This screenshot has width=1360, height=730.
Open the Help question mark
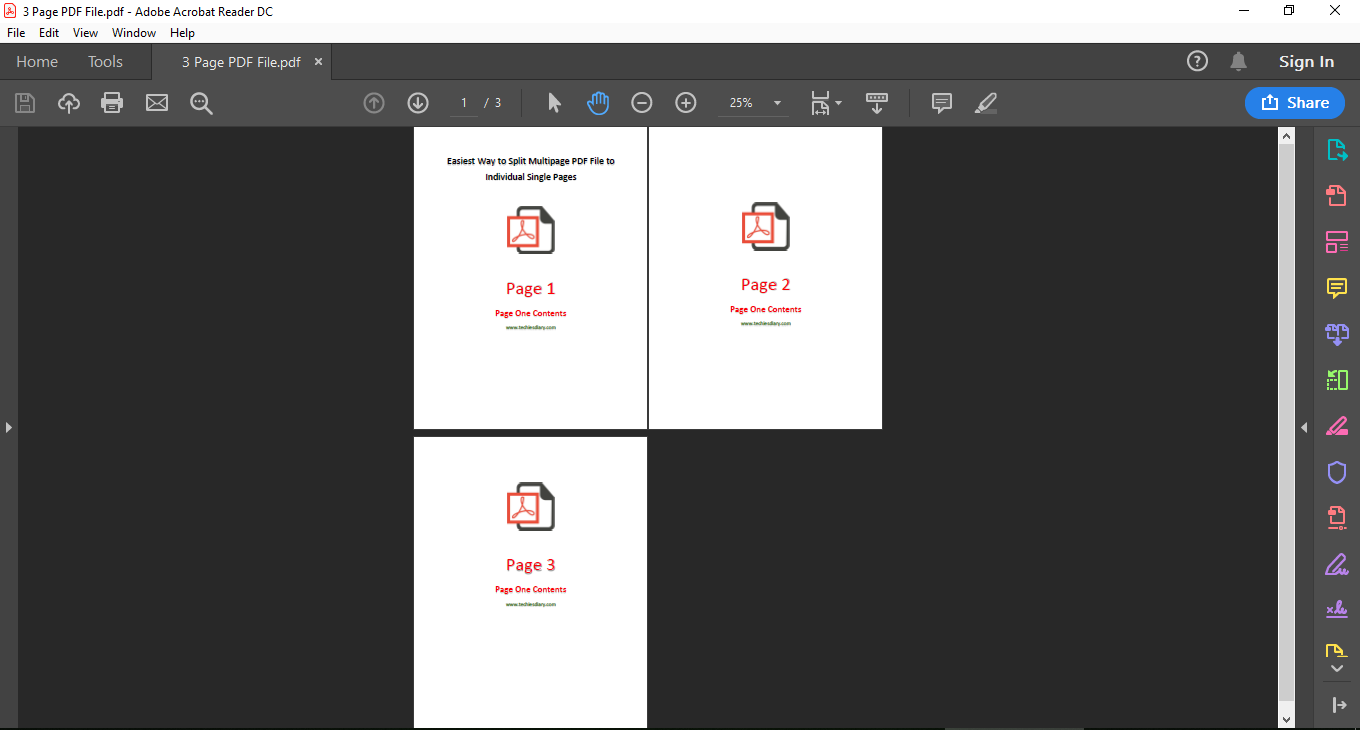coord(1197,61)
